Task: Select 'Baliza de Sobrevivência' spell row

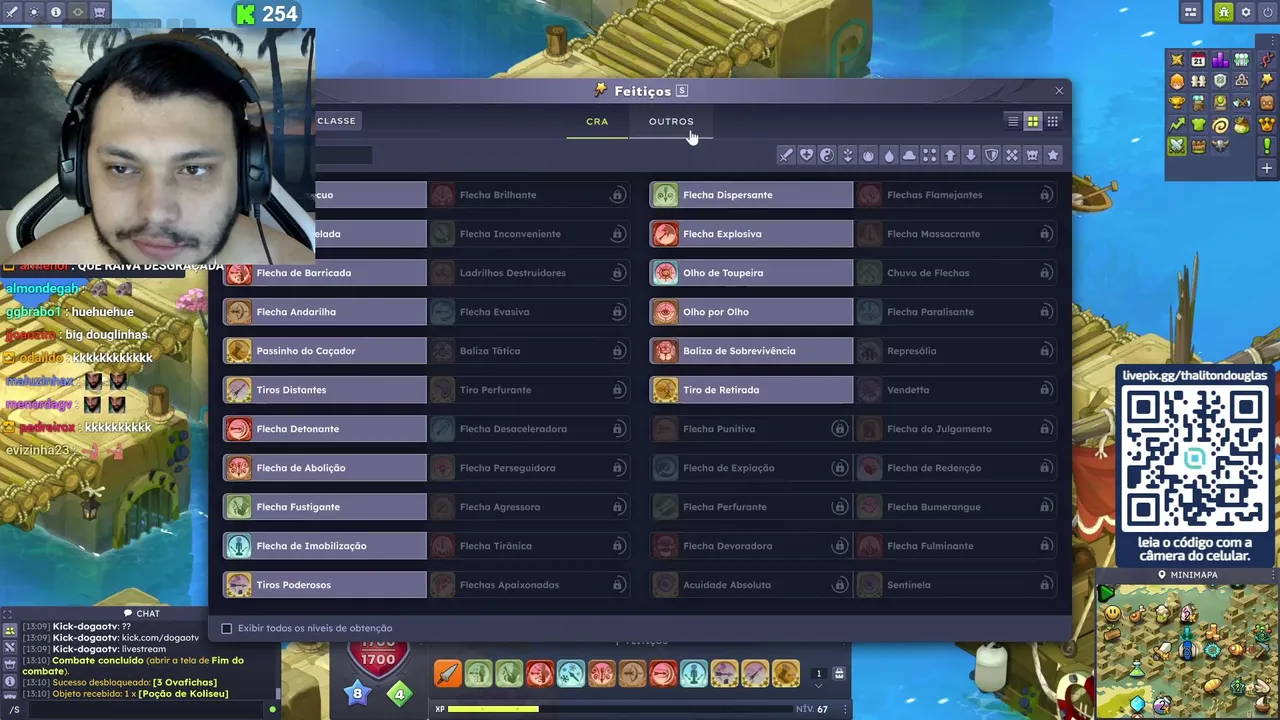Action: (x=751, y=351)
